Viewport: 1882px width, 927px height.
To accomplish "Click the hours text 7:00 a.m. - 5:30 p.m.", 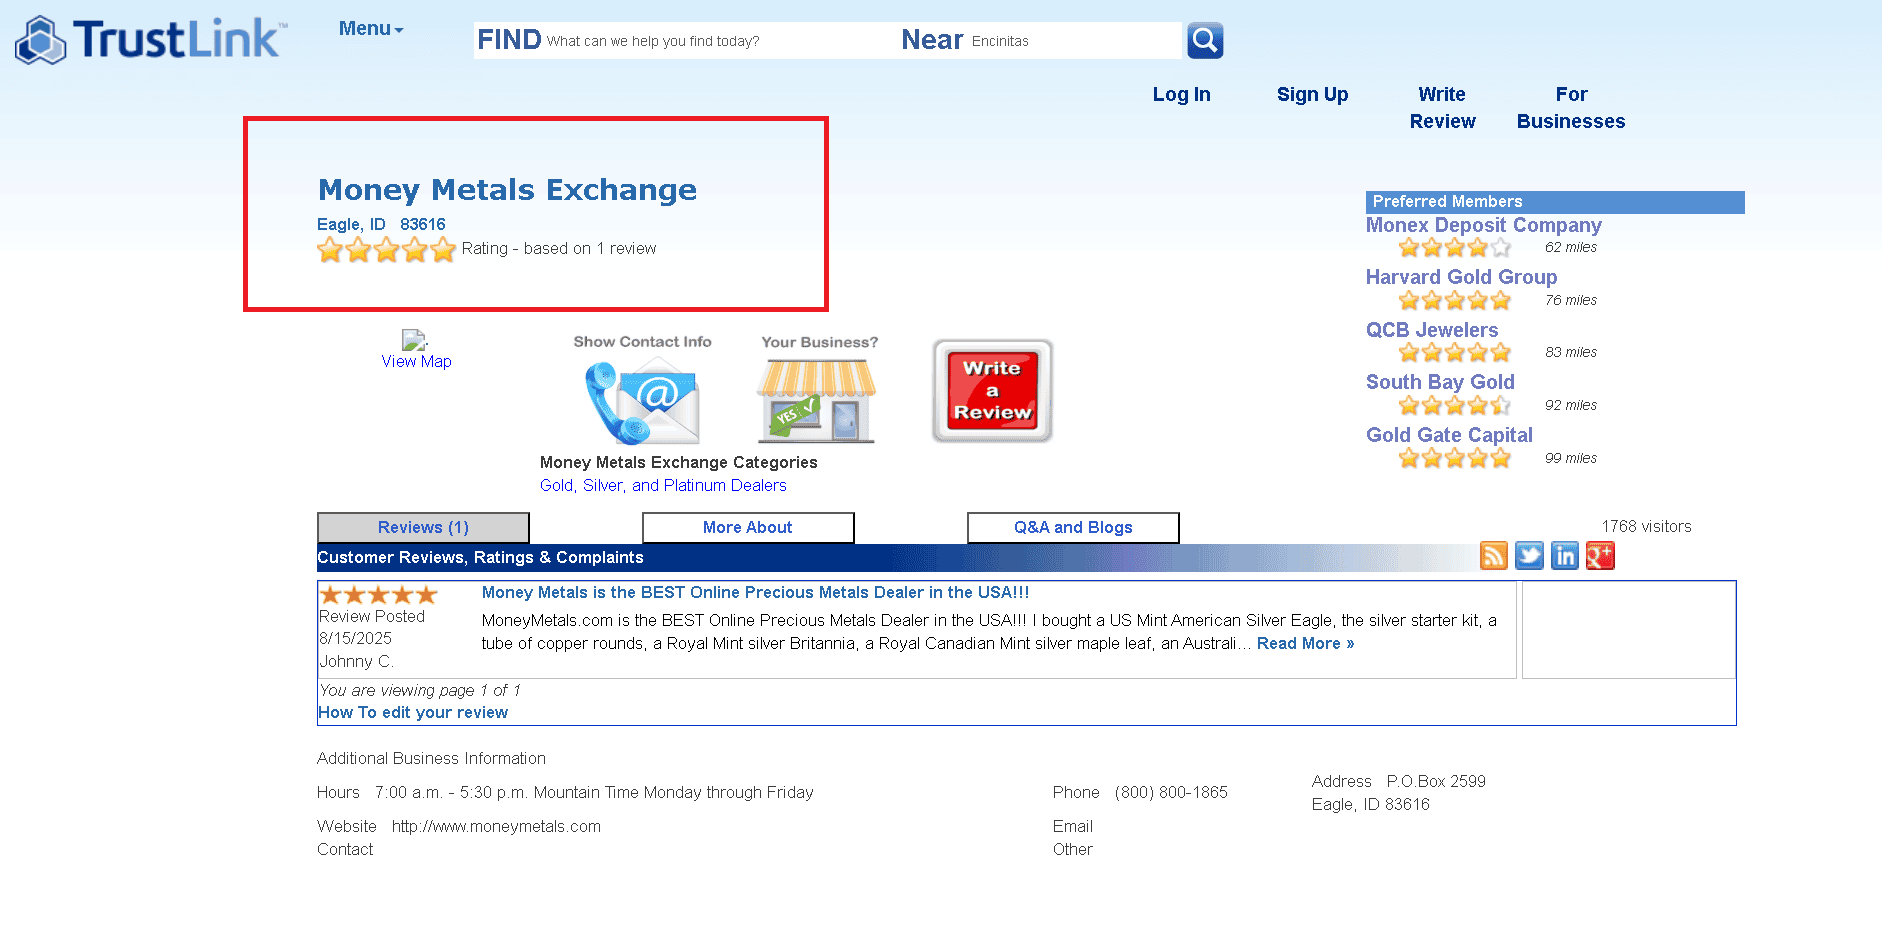I will (594, 792).
